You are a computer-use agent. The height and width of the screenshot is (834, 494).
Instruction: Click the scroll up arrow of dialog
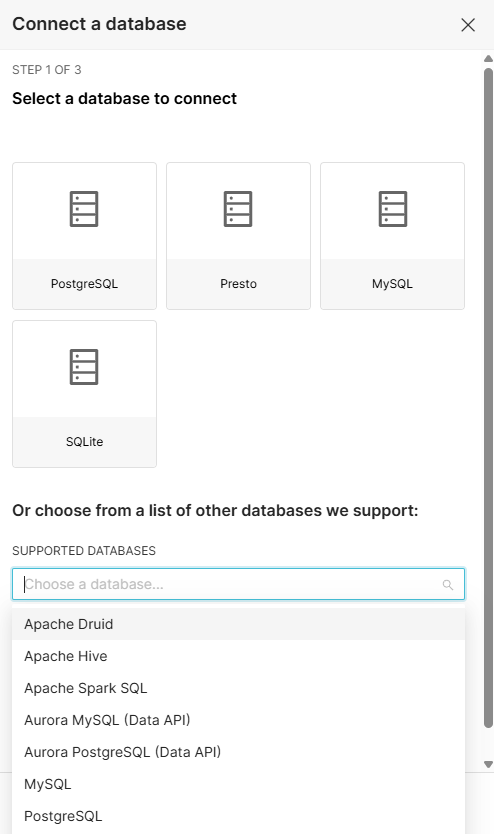[x=488, y=58]
